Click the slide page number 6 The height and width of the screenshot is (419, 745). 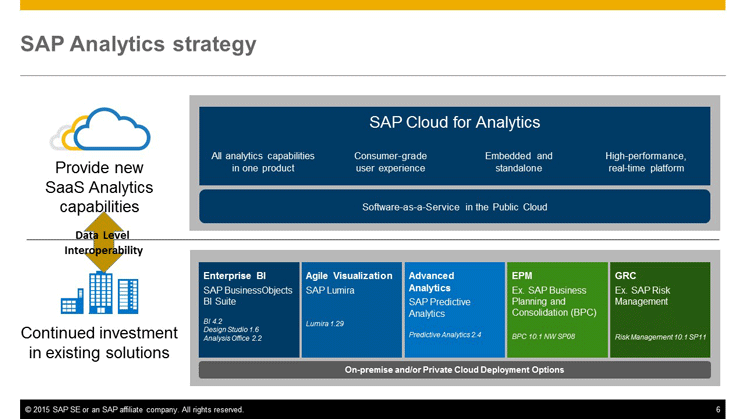click(x=718, y=409)
